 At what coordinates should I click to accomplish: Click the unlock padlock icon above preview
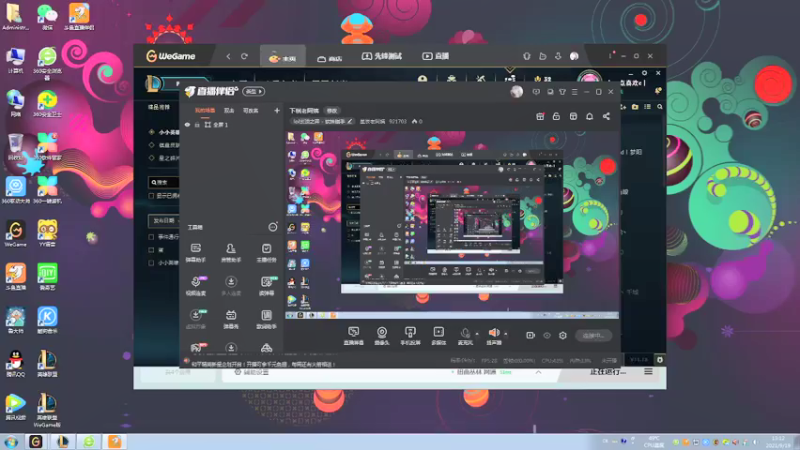pos(556,116)
